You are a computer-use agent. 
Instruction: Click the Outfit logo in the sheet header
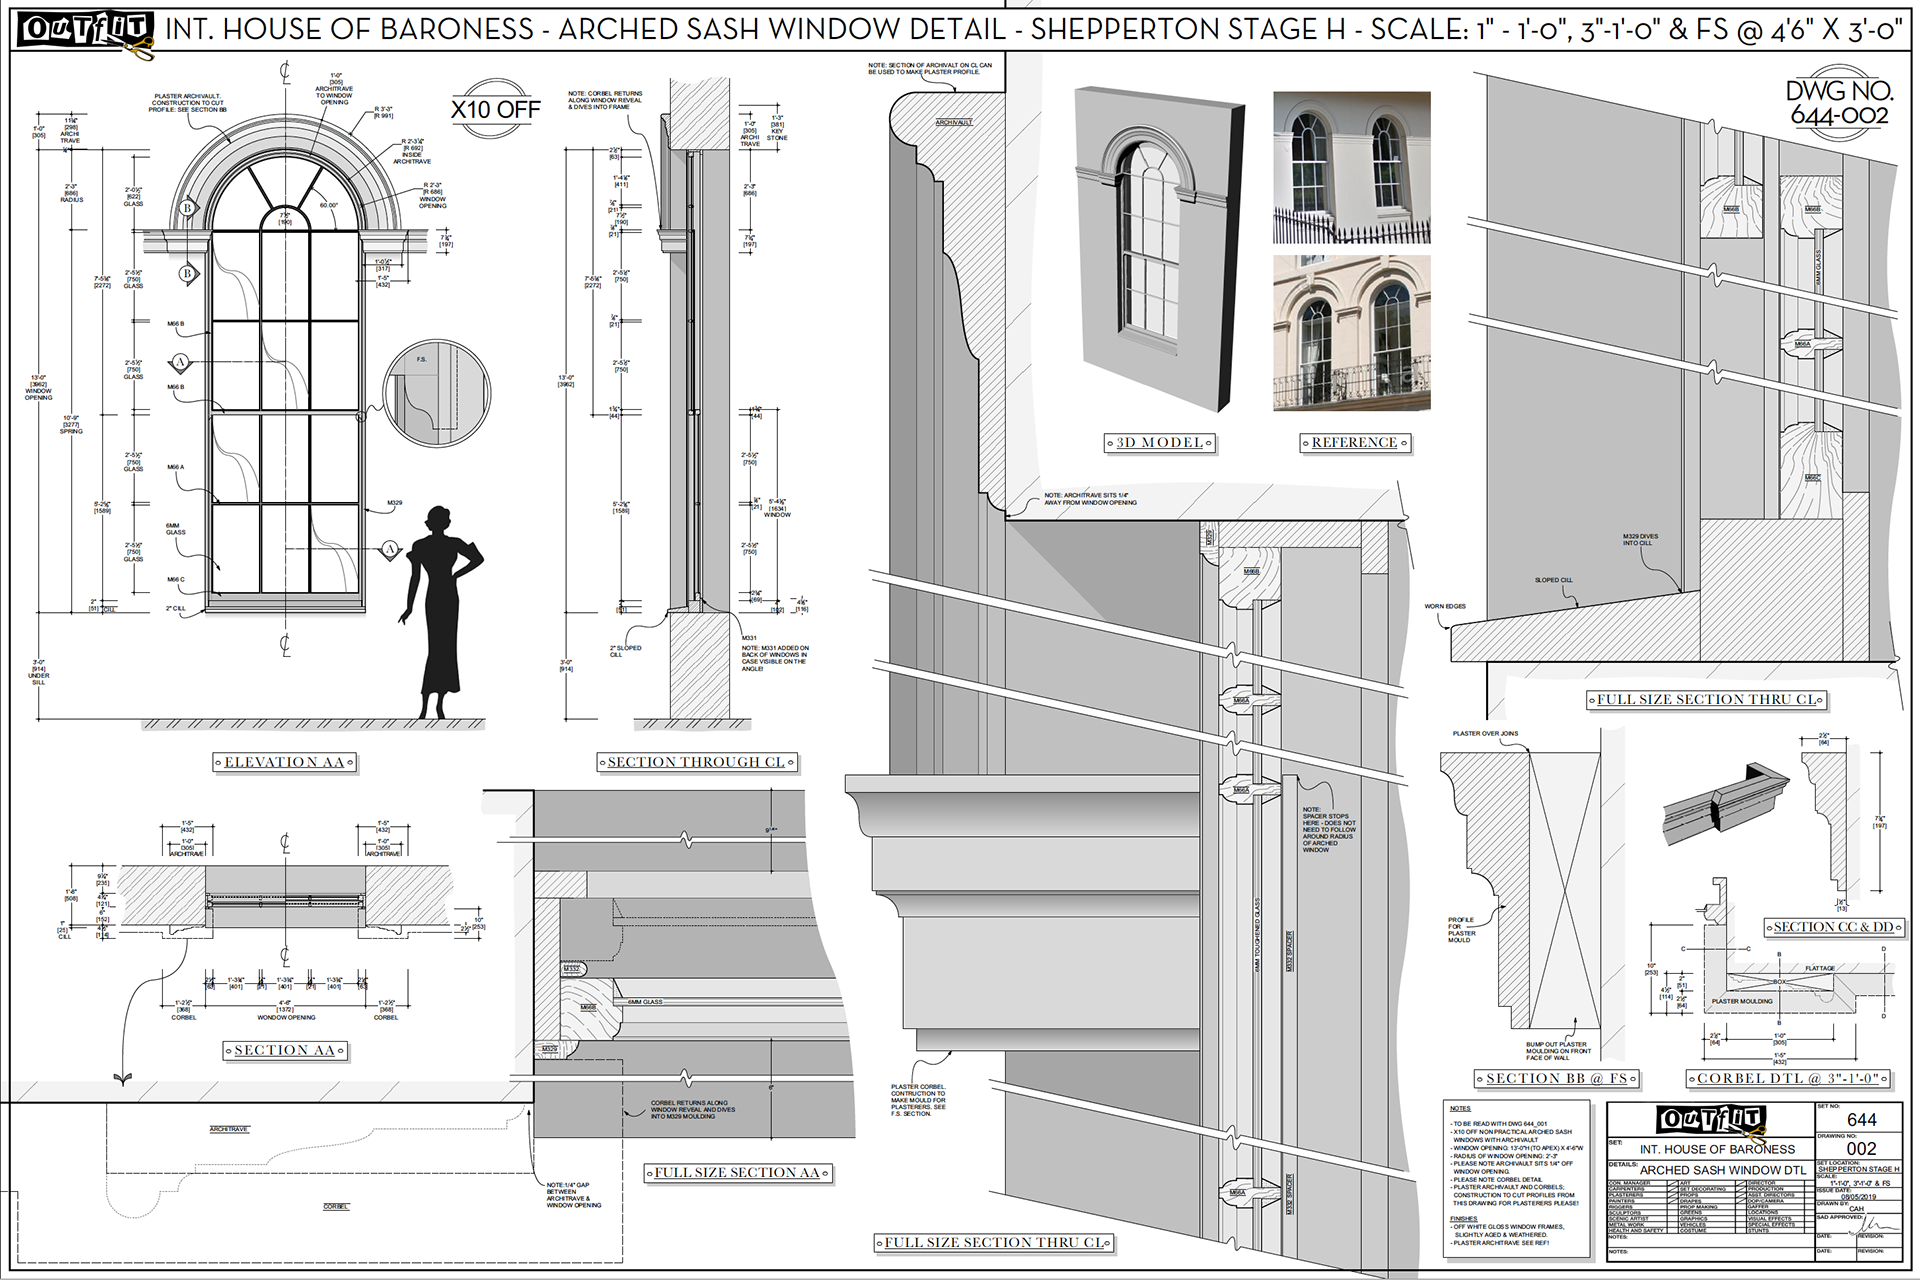pyautogui.click(x=85, y=32)
